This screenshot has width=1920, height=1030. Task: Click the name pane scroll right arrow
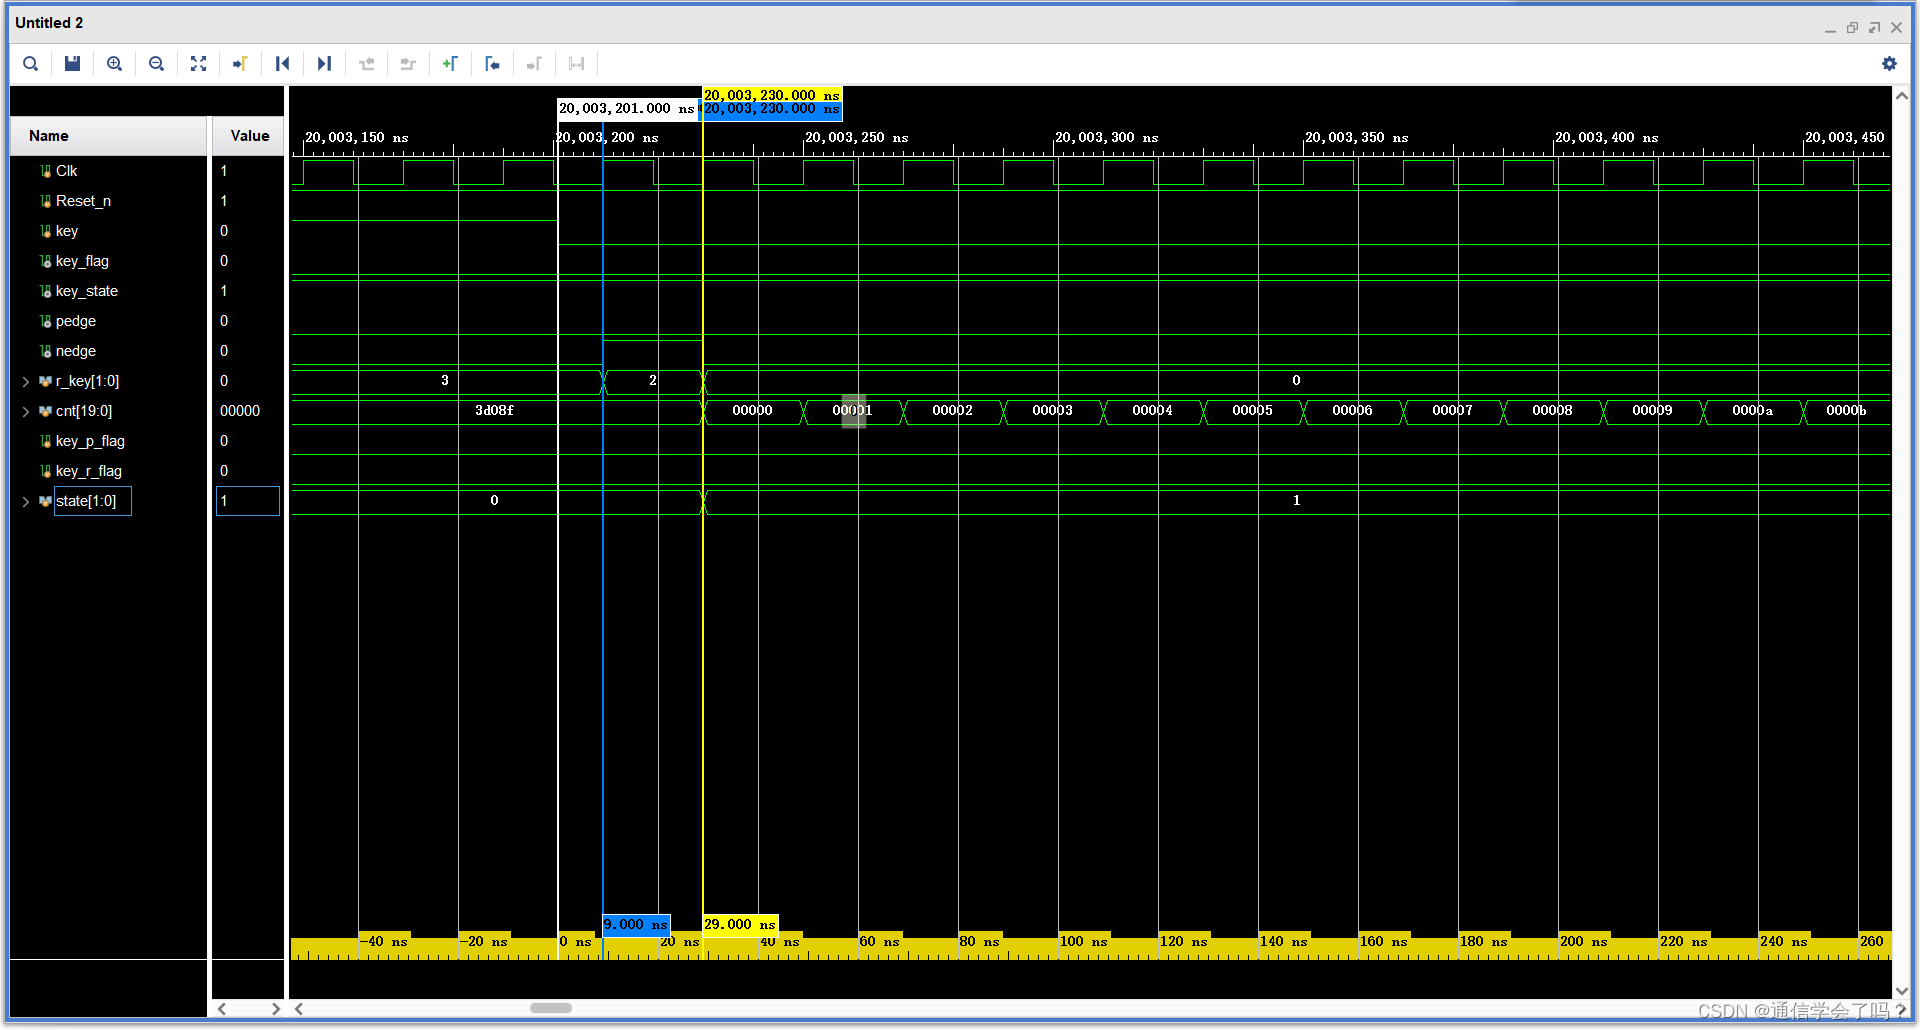[x=276, y=1009]
